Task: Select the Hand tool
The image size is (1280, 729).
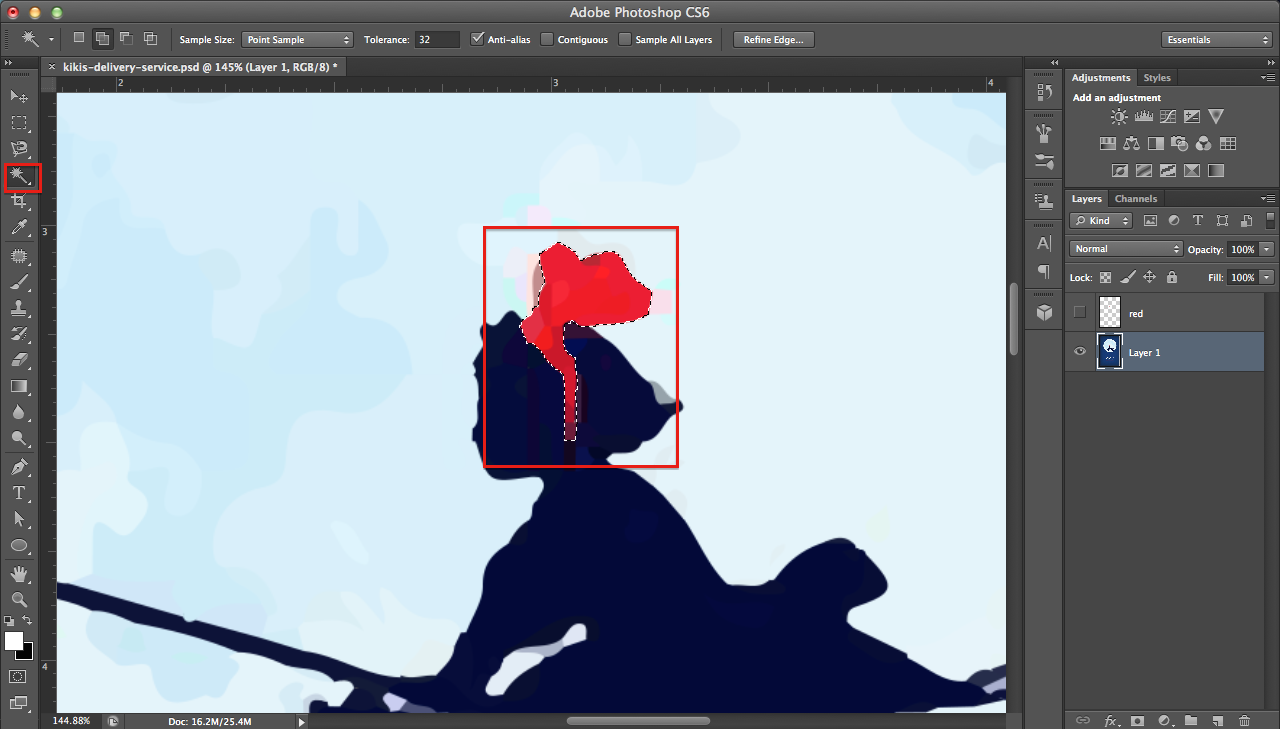Action: 19,574
